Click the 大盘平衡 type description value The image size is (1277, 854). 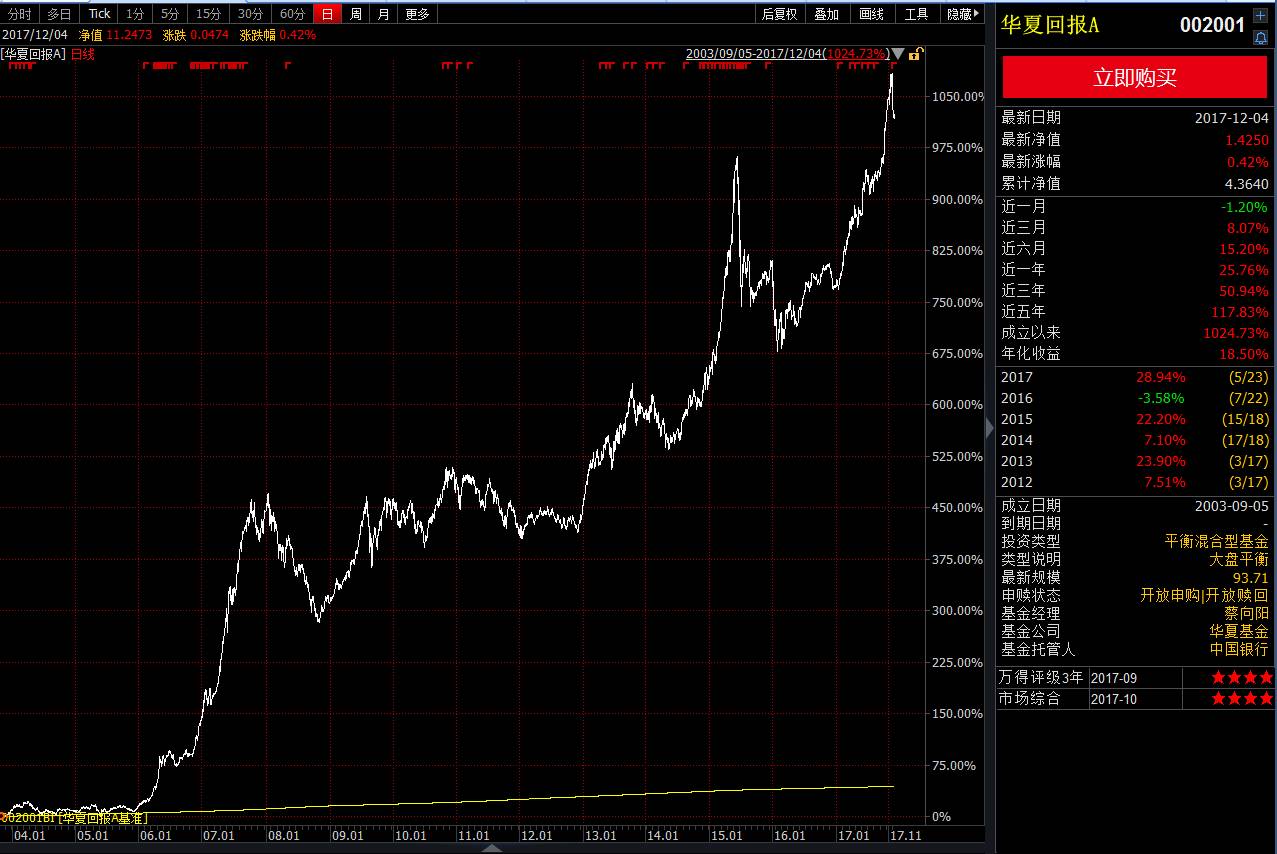click(1238, 559)
